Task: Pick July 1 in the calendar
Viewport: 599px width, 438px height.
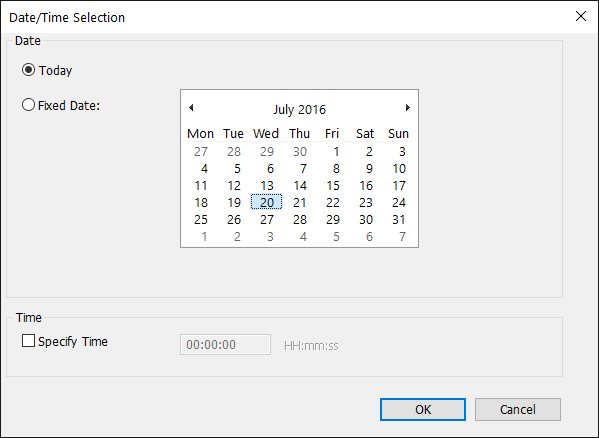Action: 333,152
